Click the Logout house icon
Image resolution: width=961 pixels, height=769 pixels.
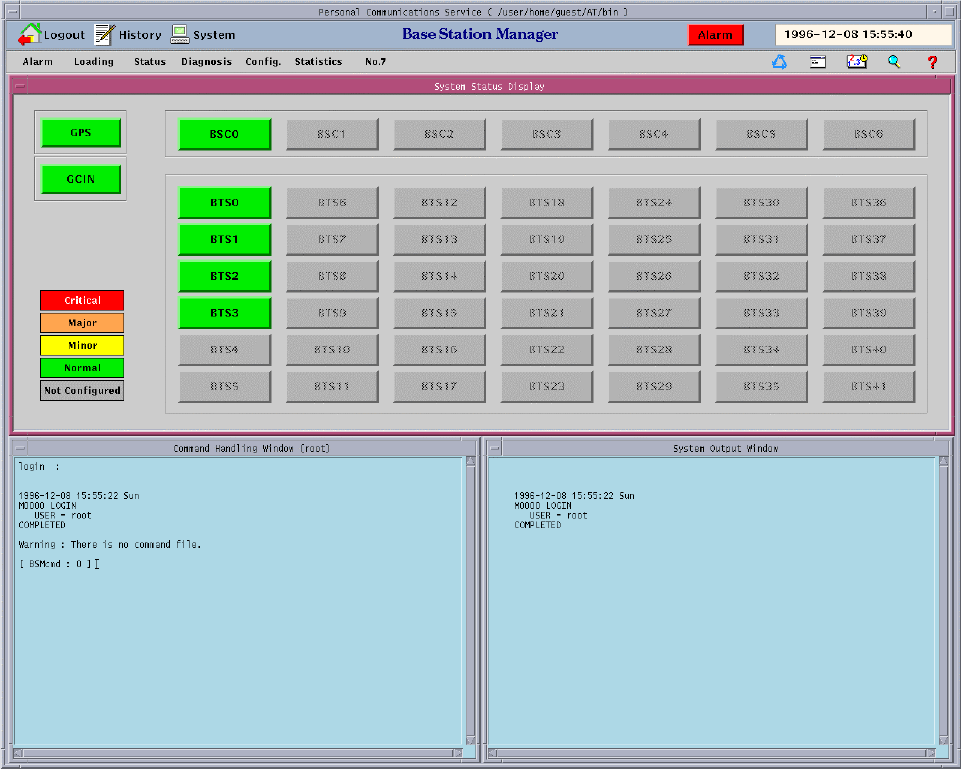coord(29,34)
